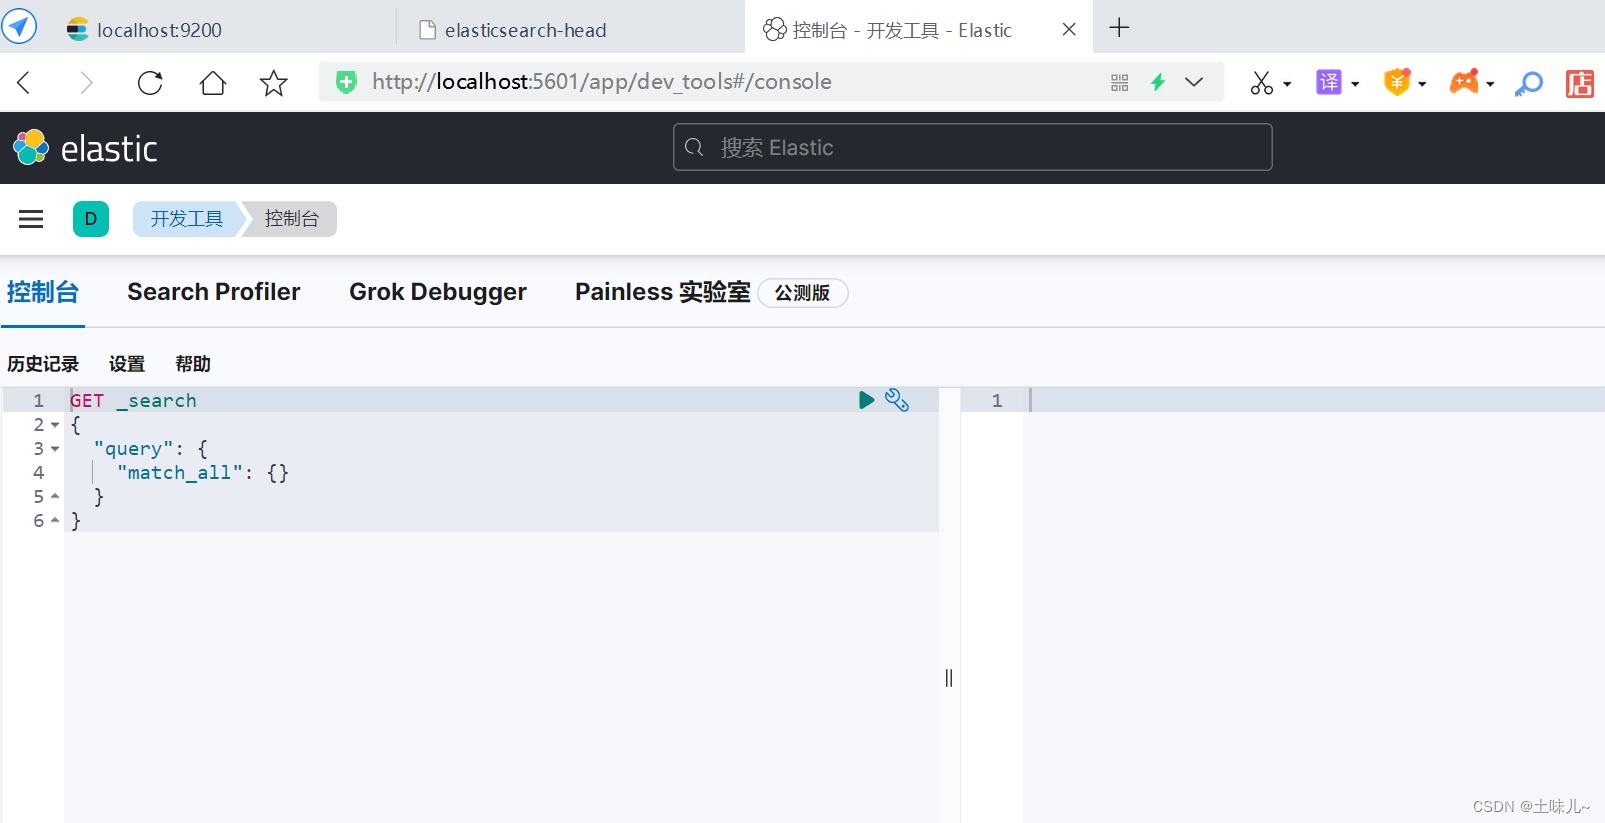
Task: Close the Elastic dev tools tab
Action: [x=1069, y=29]
